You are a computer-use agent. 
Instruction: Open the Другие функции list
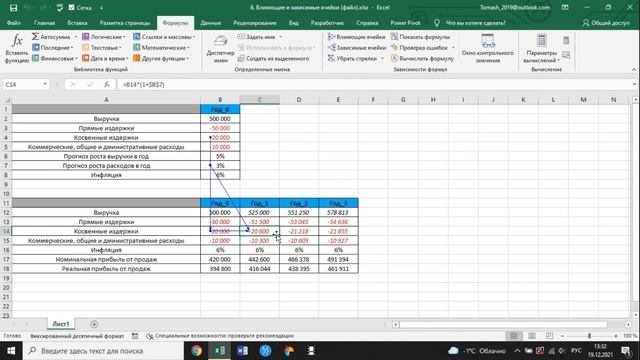161,58
